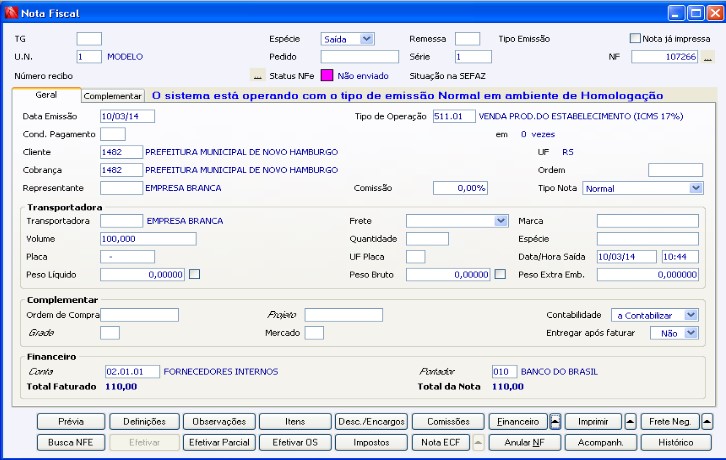Expand the arrow next to Financeiro button
The width and height of the screenshot is (726, 460).
coord(555,422)
